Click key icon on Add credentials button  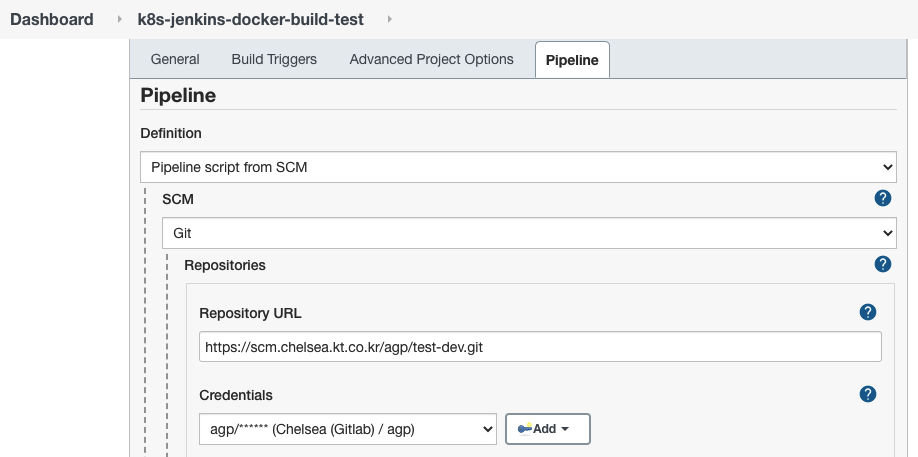click(524, 429)
